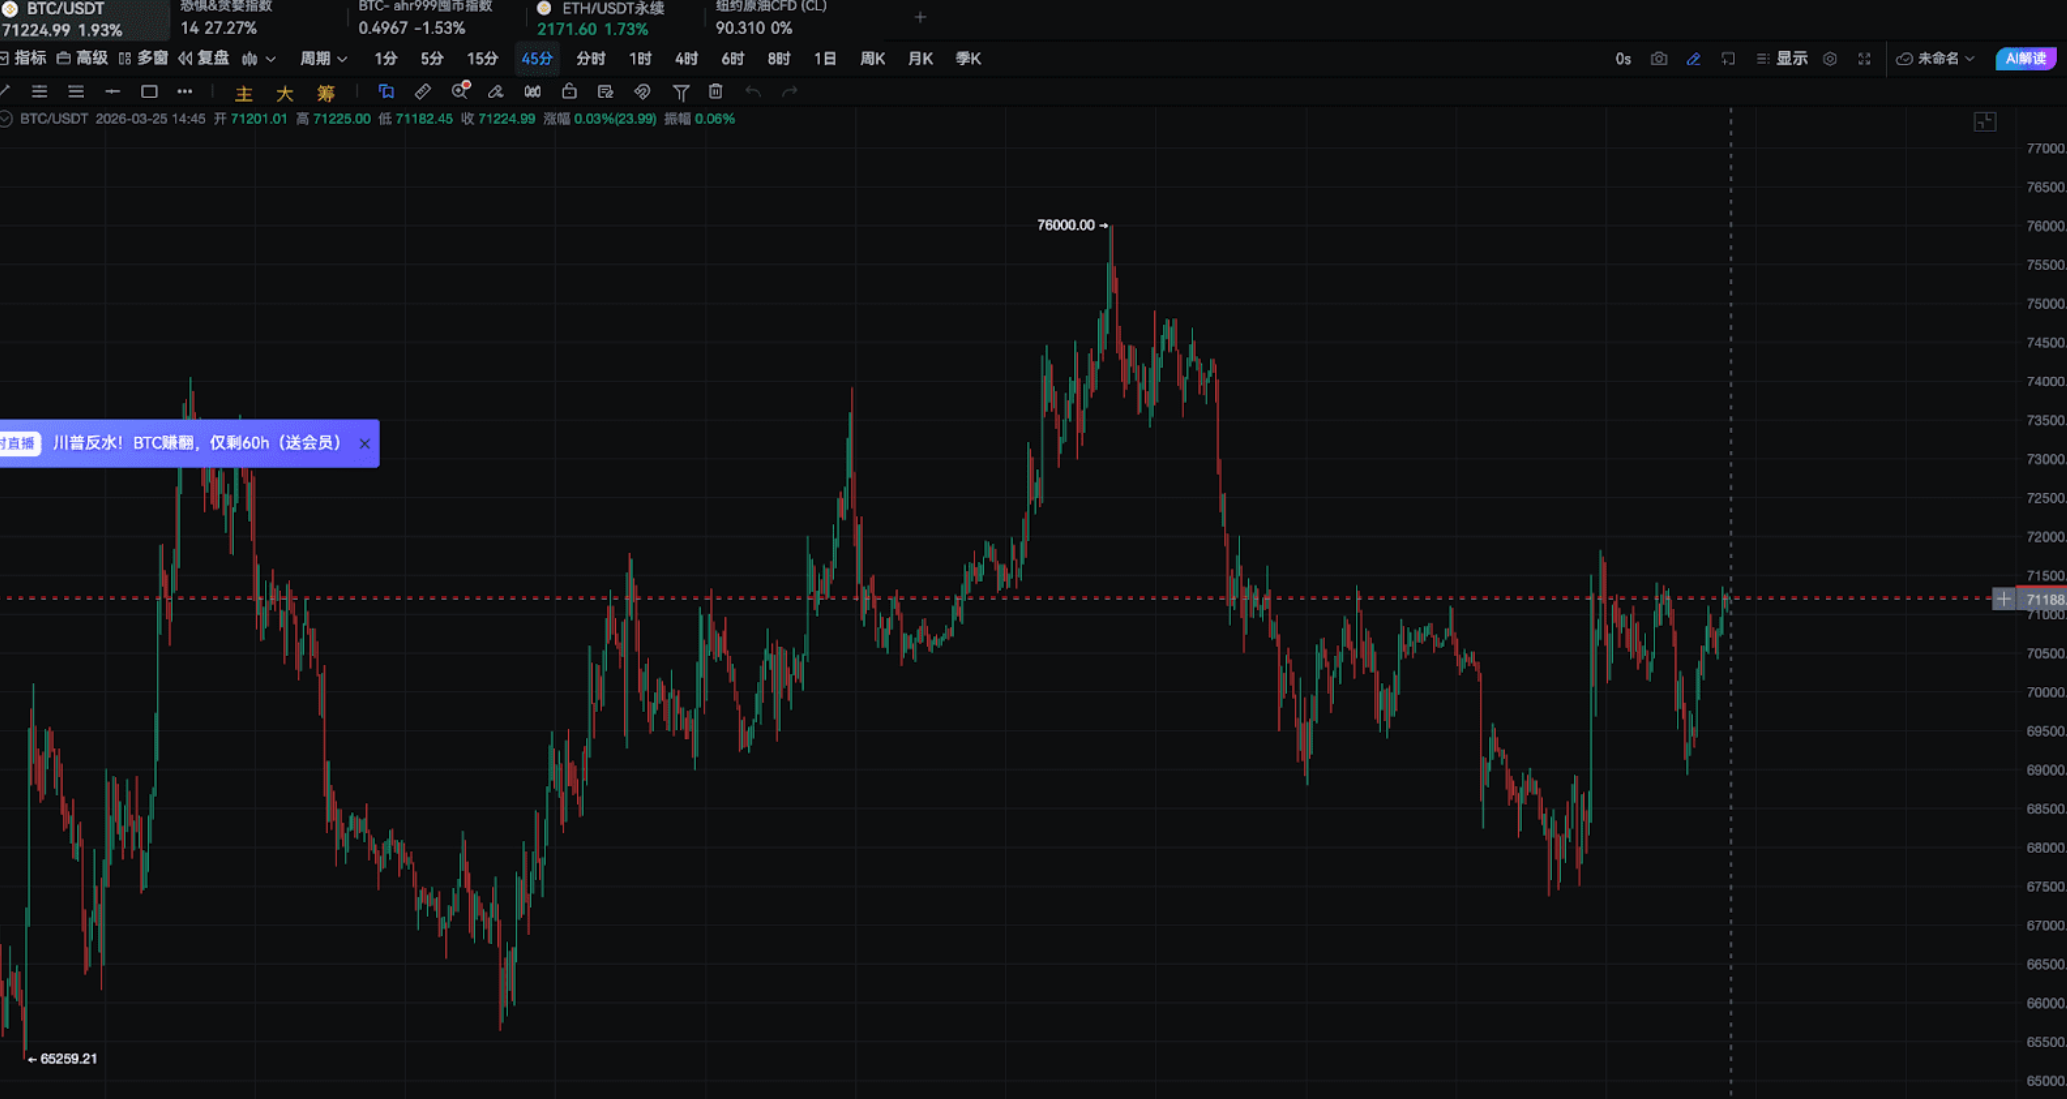
Task: Click the plus button on price axis
Action: (2003, 599)
